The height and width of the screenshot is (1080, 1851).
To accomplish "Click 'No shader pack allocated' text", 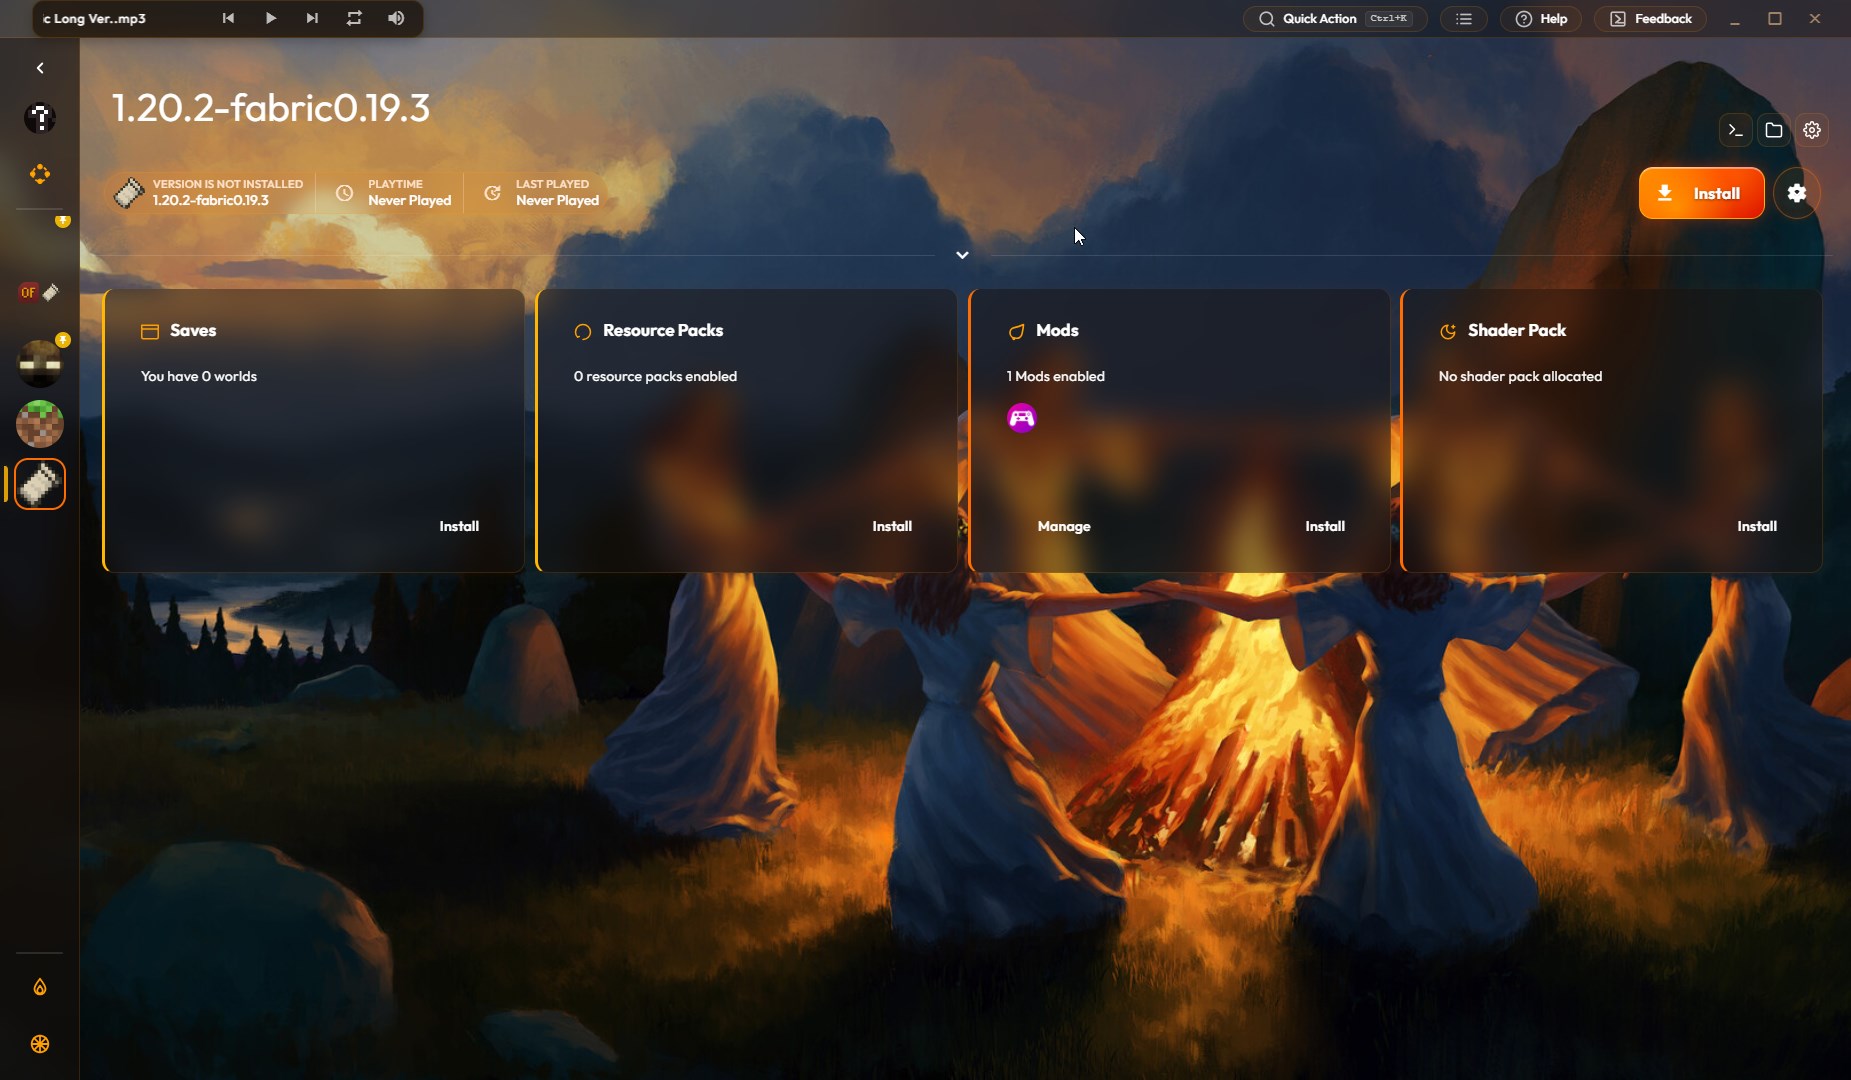I will point(1520,376).
